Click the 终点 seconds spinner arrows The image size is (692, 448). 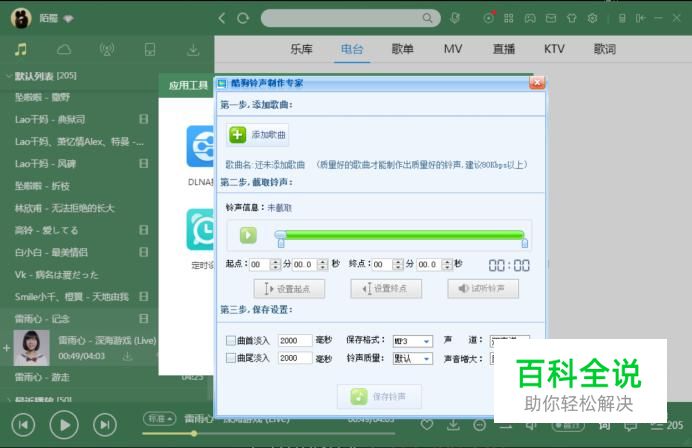pos(448,264)
